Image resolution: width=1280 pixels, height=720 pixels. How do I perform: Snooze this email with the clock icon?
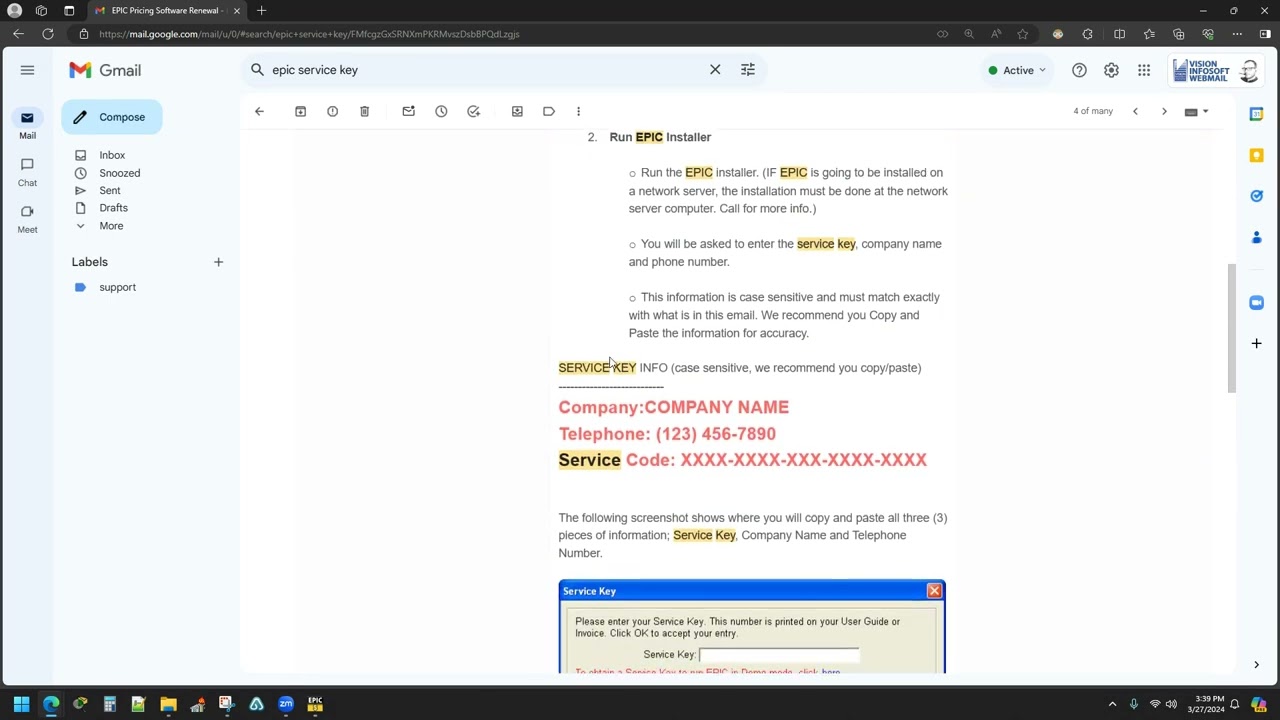(441, 111)
